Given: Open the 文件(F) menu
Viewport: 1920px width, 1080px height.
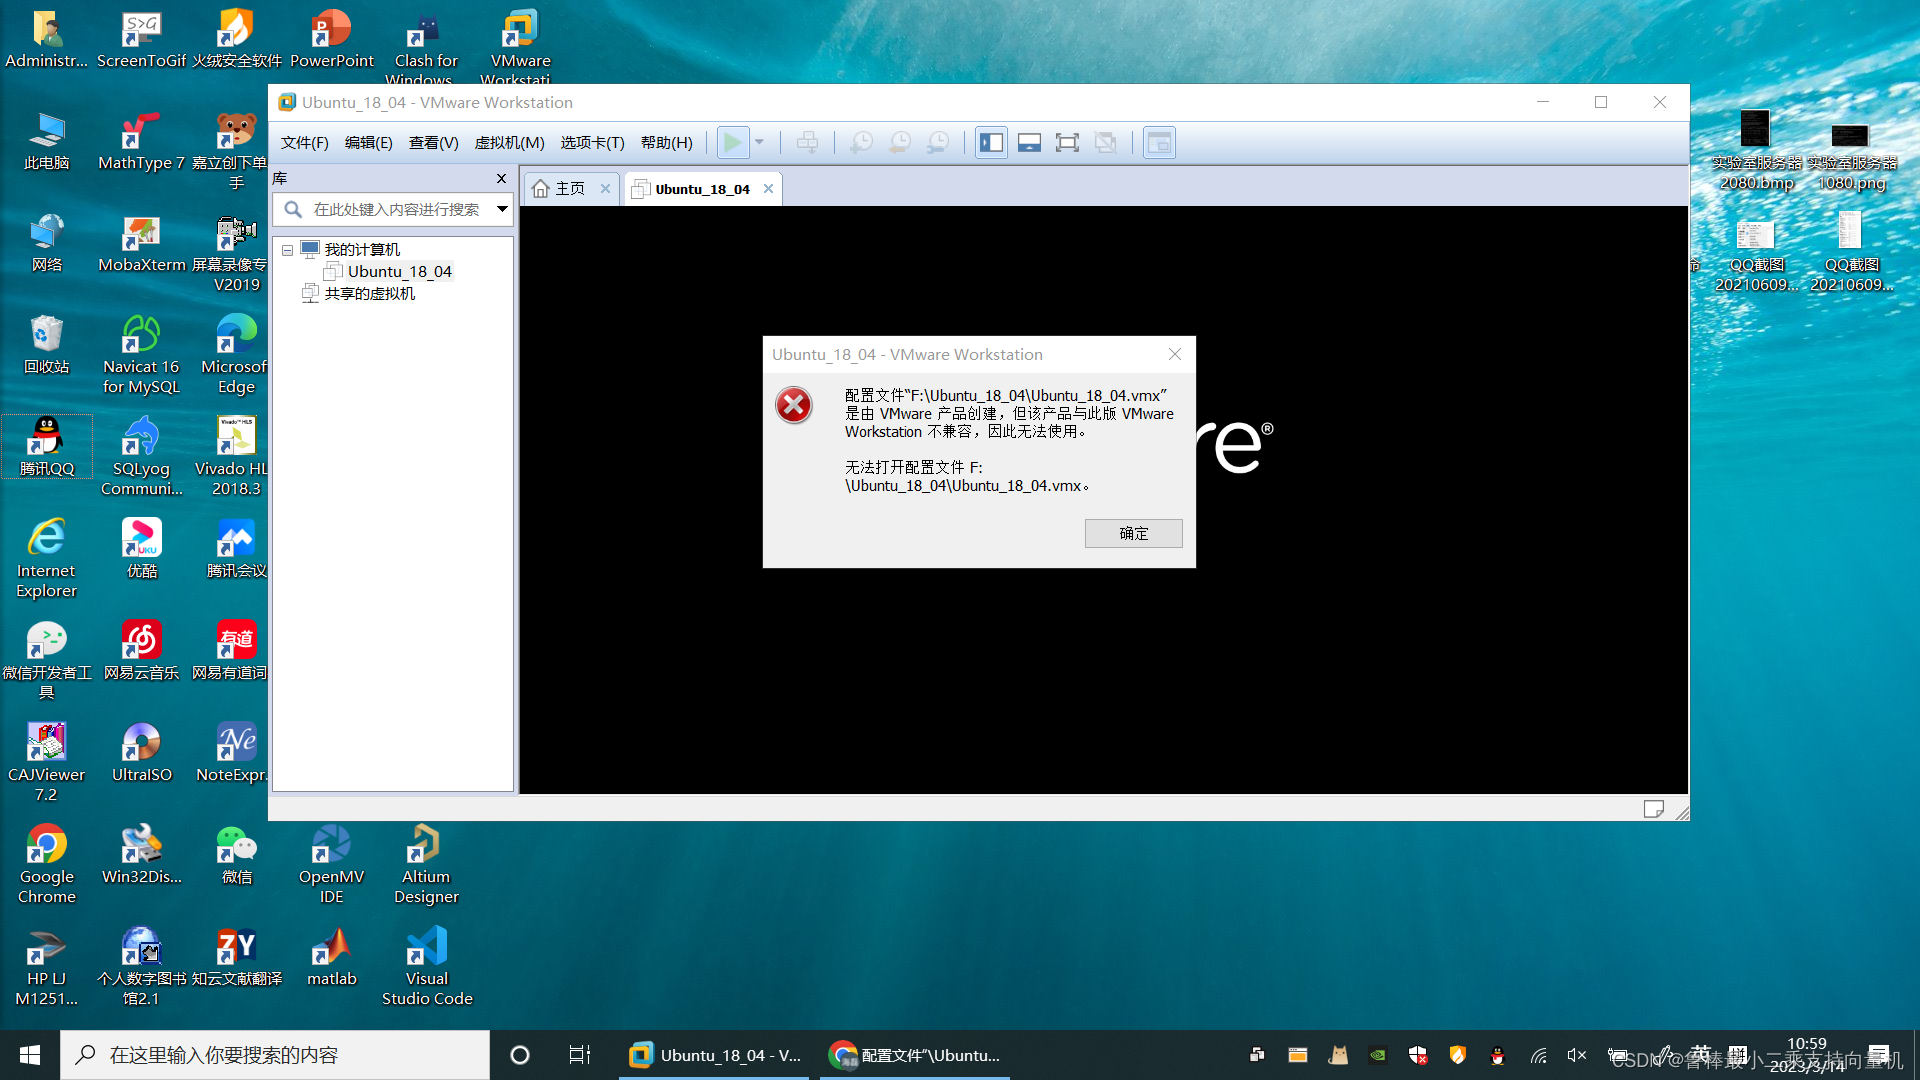Looking at the screenshot, I should click(304, 142).
